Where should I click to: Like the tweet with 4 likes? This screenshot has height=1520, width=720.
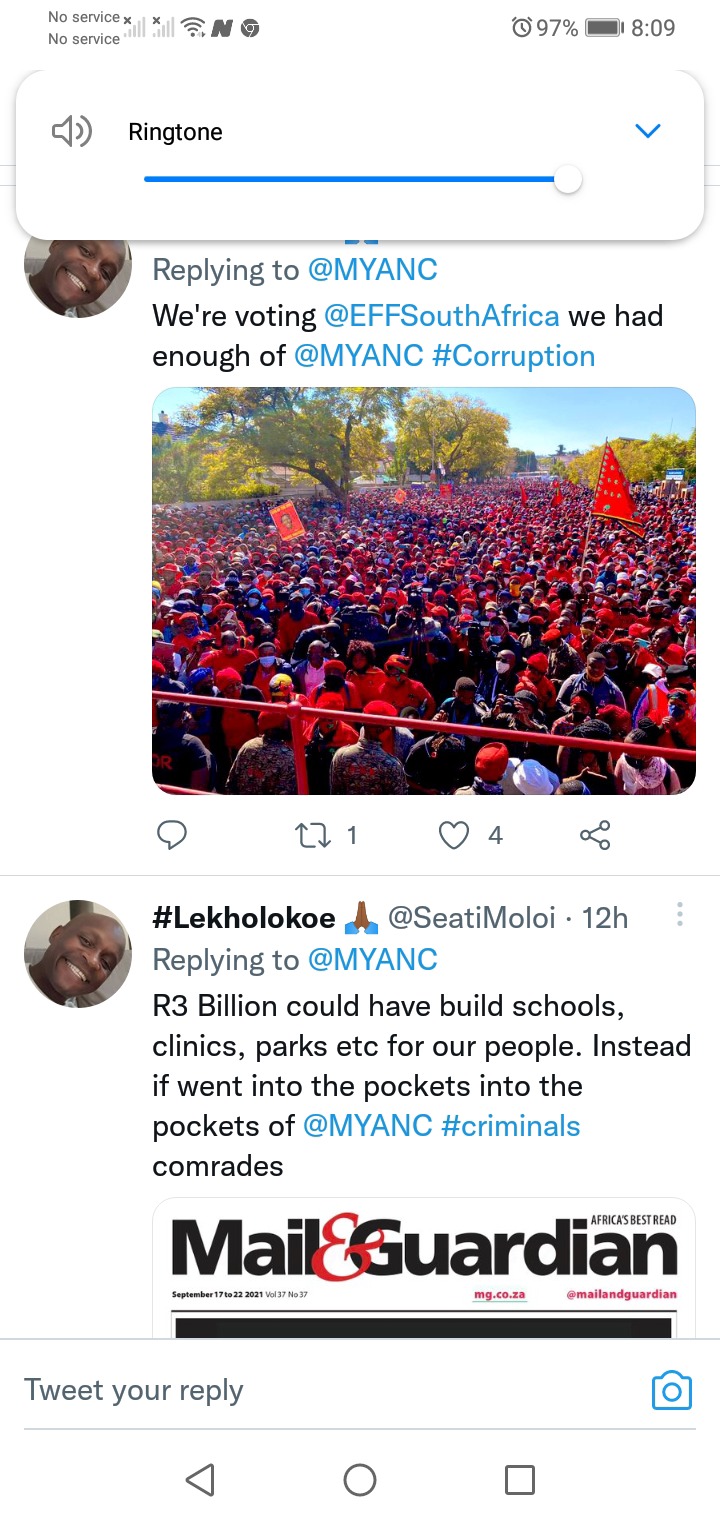(x=454, y=835)
